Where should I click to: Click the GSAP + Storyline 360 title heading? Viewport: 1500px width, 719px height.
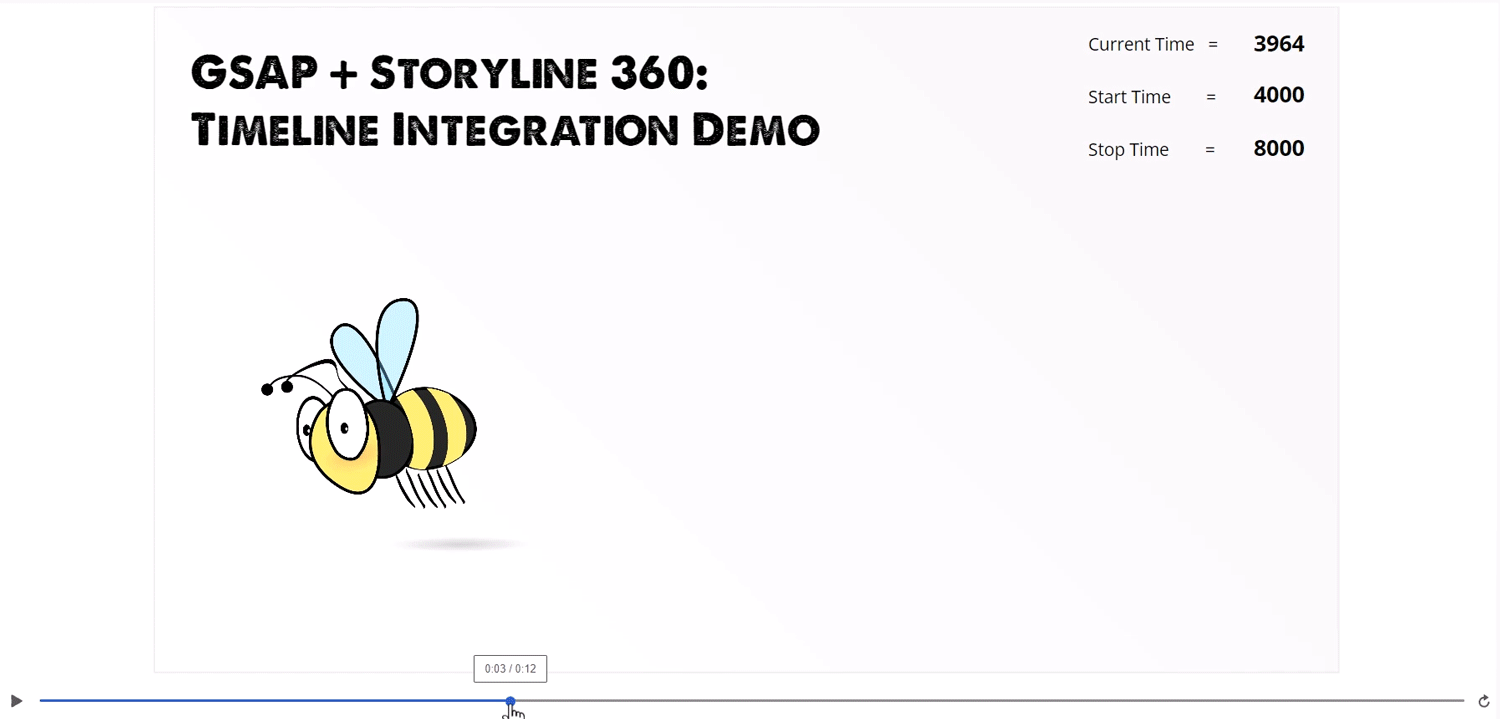click(449, 71)
